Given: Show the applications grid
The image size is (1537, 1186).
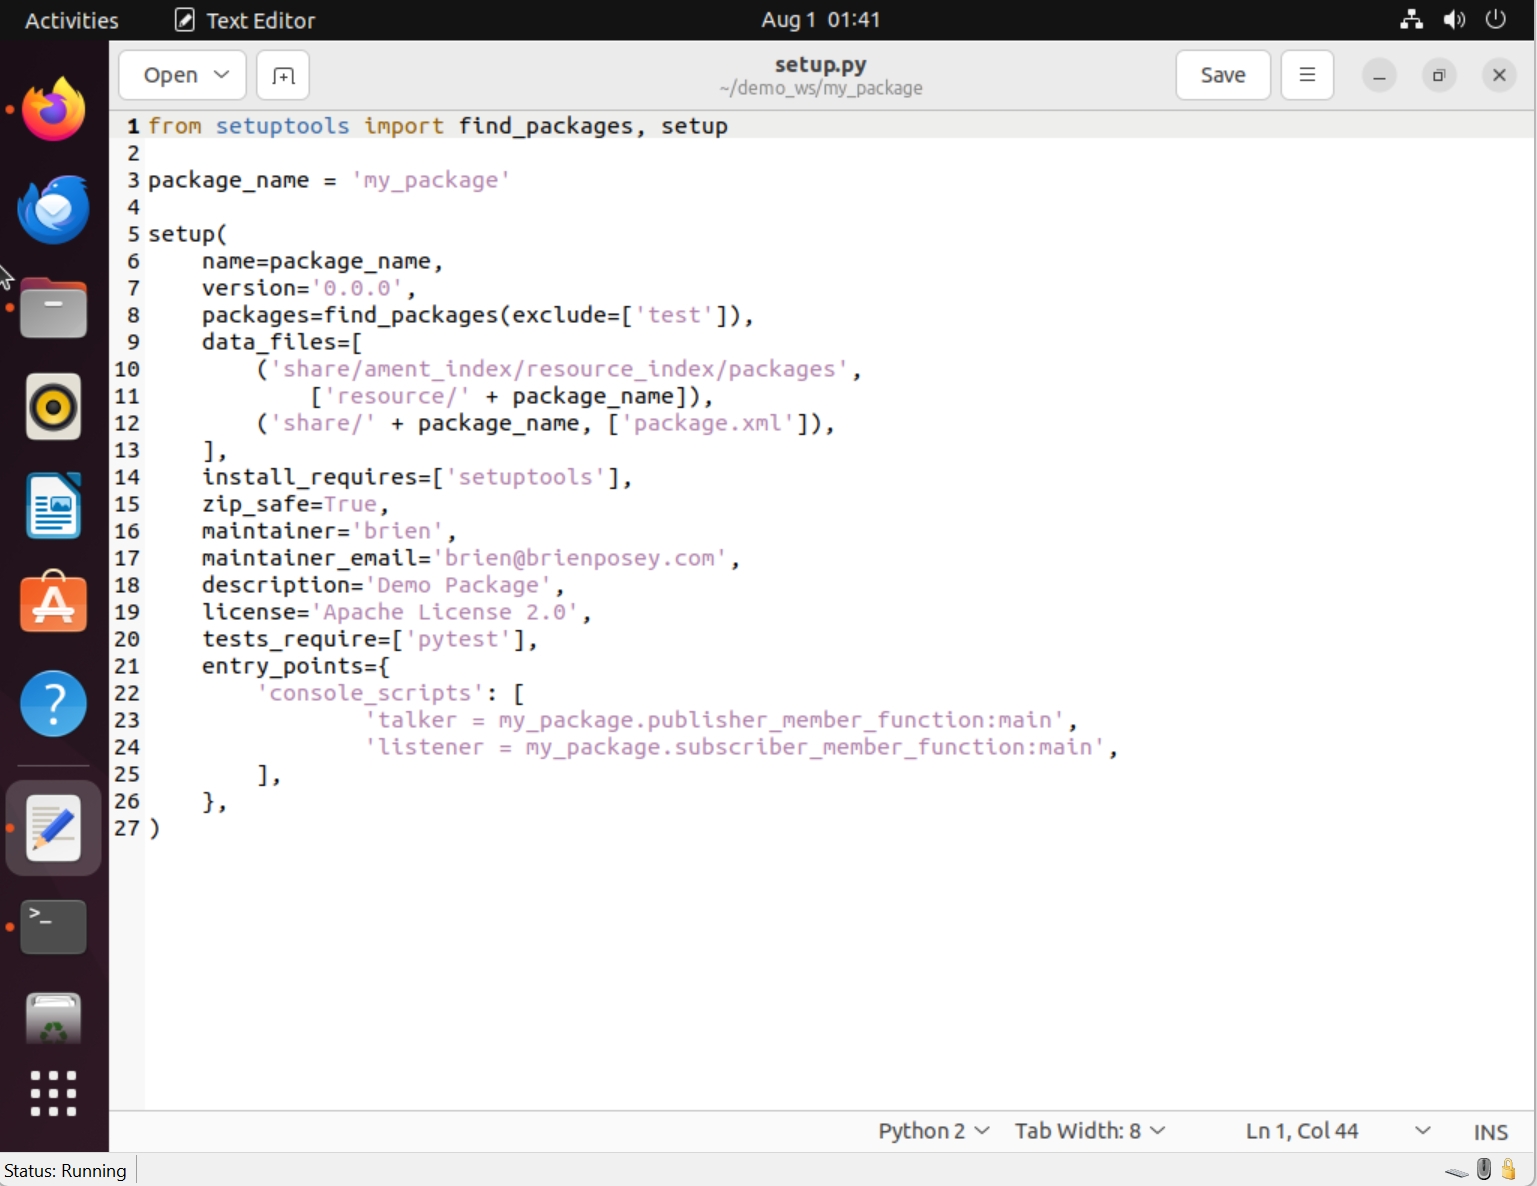Looking at the screenshot, I should click(x=53, y=1093).
